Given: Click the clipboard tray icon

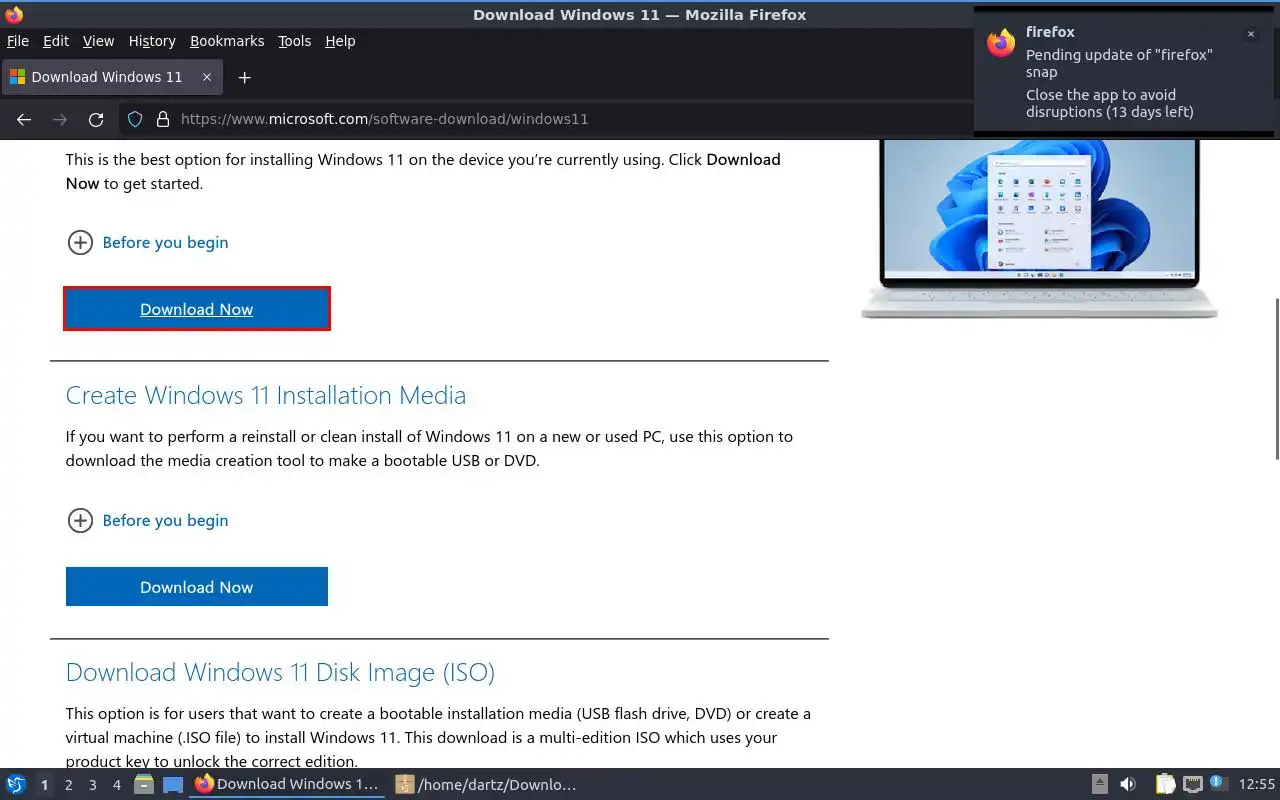Looking at the screenshot, I should point(1165,785).
